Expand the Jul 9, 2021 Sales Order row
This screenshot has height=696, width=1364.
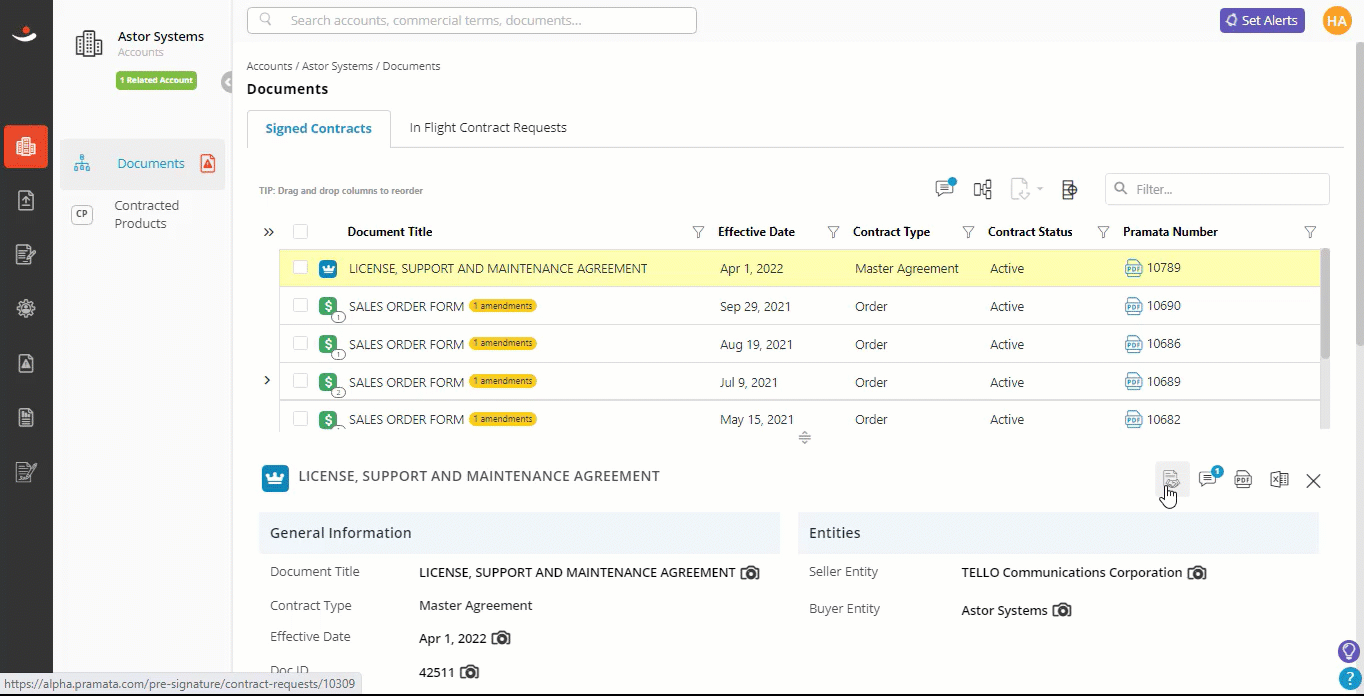click(267, 381)
